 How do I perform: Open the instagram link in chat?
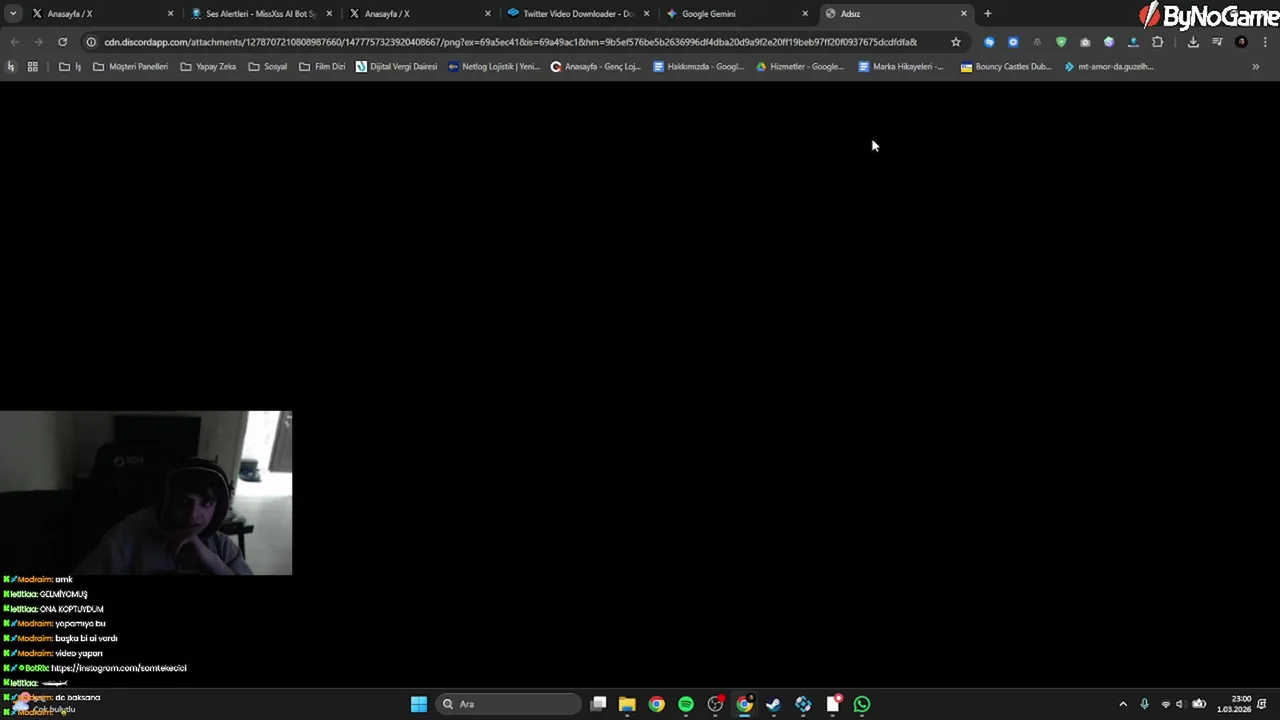coord(118,668)
